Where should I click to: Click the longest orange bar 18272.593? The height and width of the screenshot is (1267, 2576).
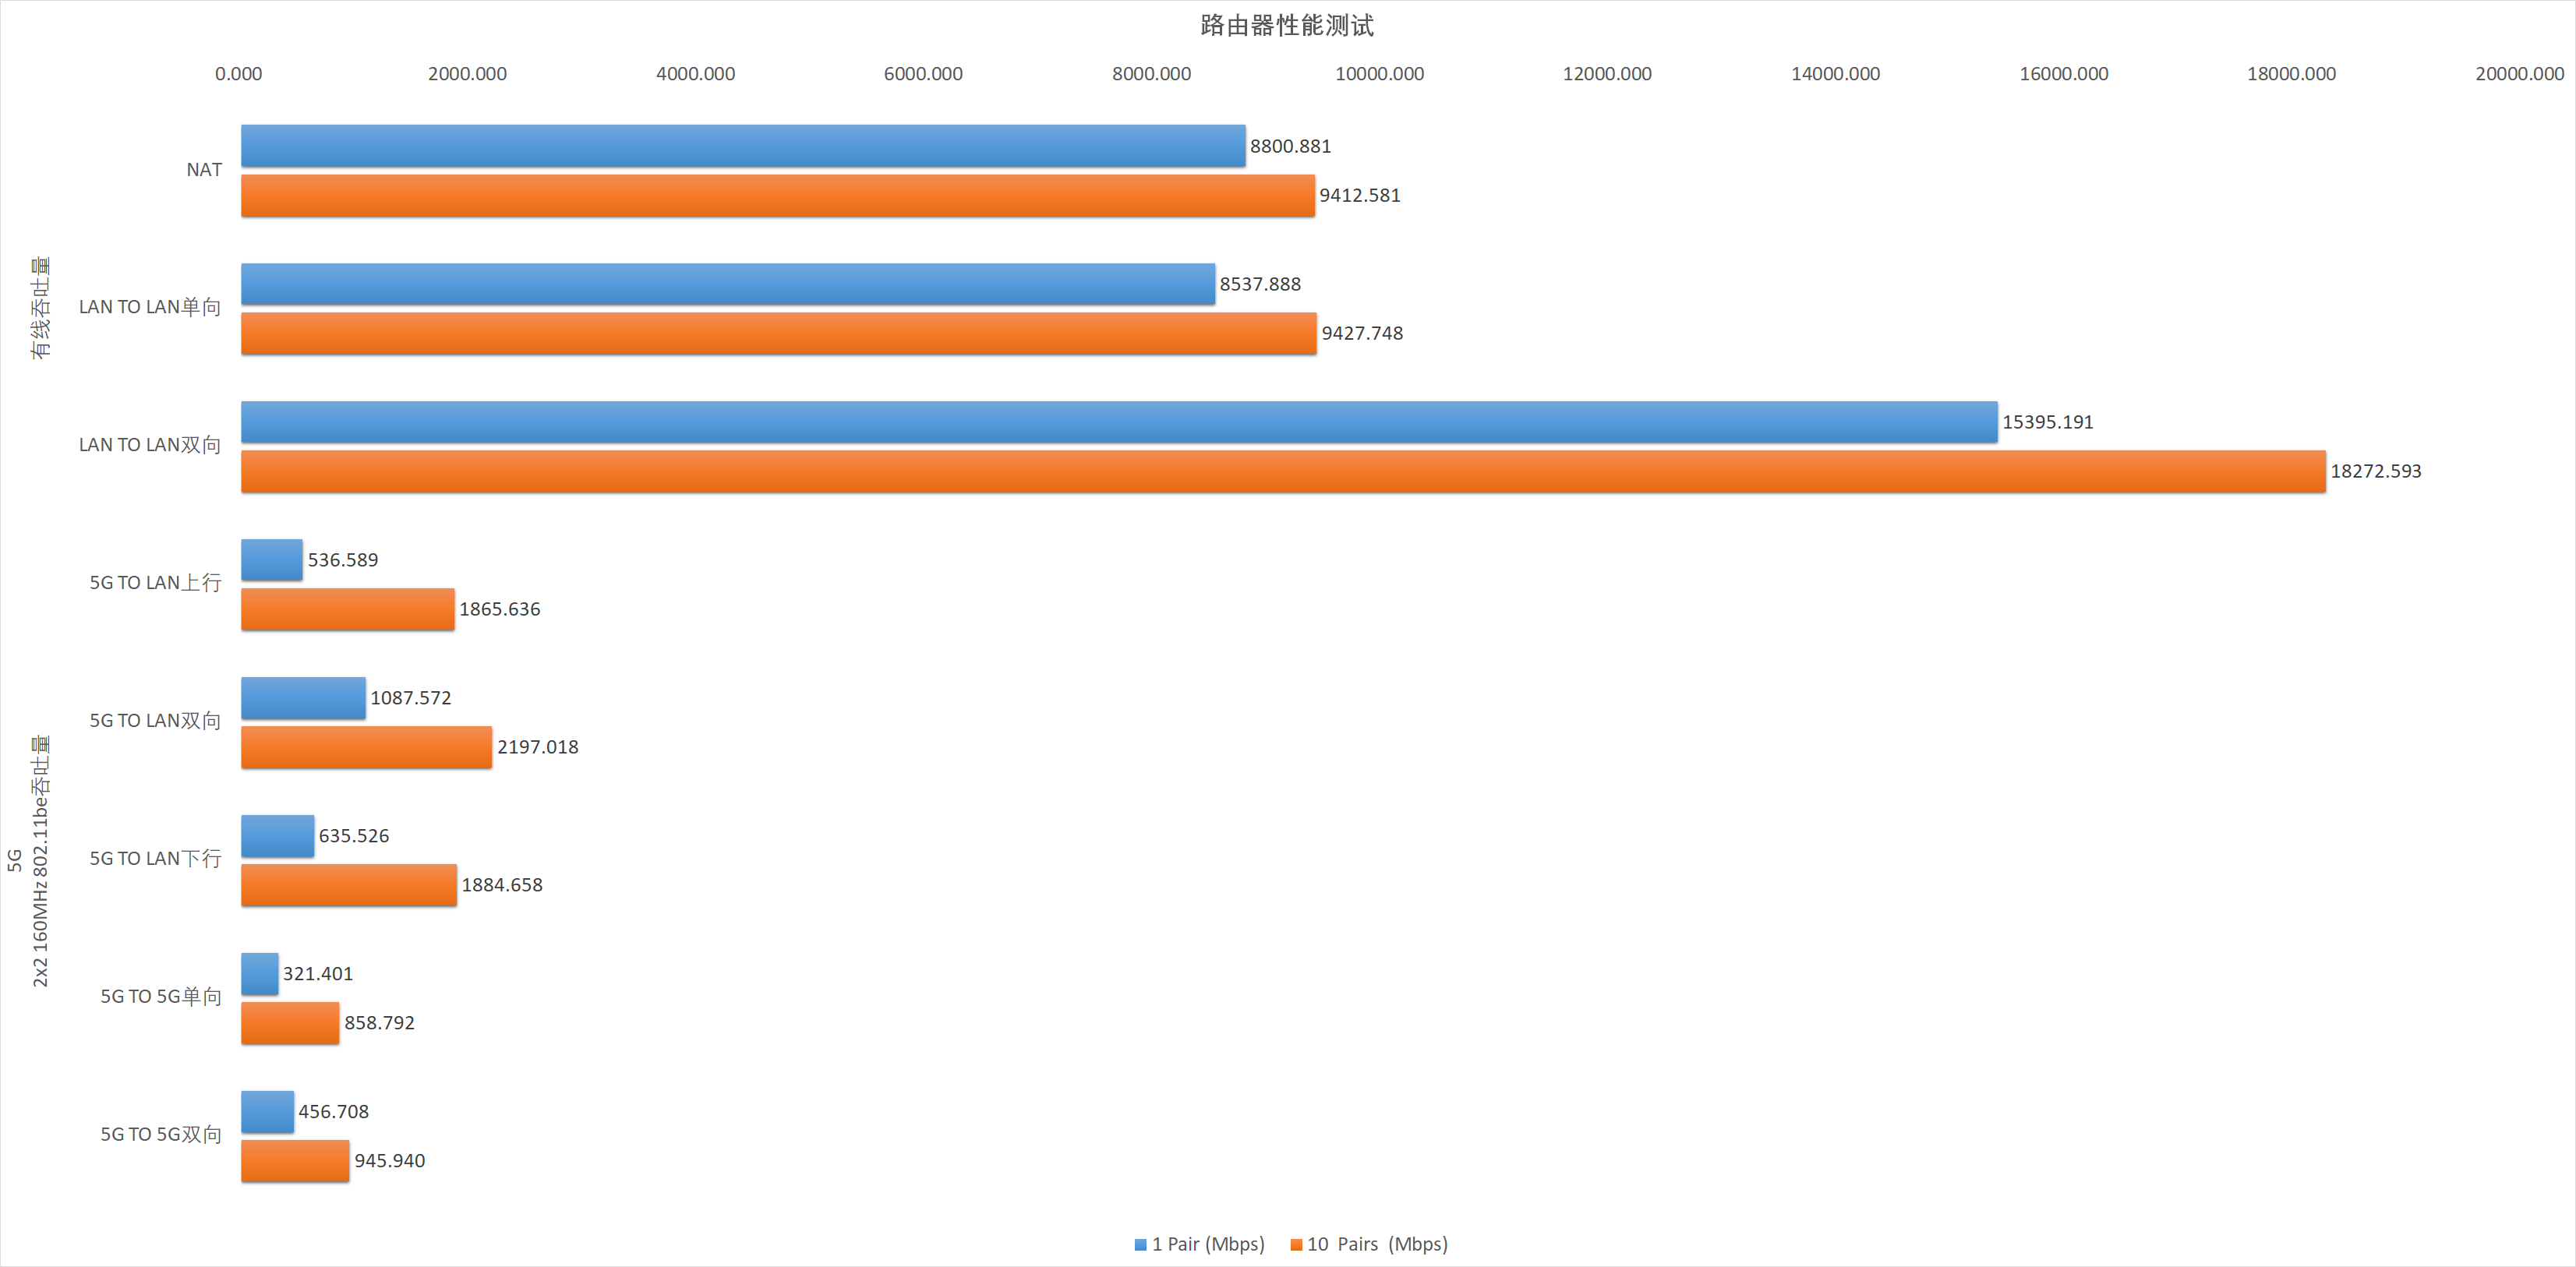[1282, 471]
